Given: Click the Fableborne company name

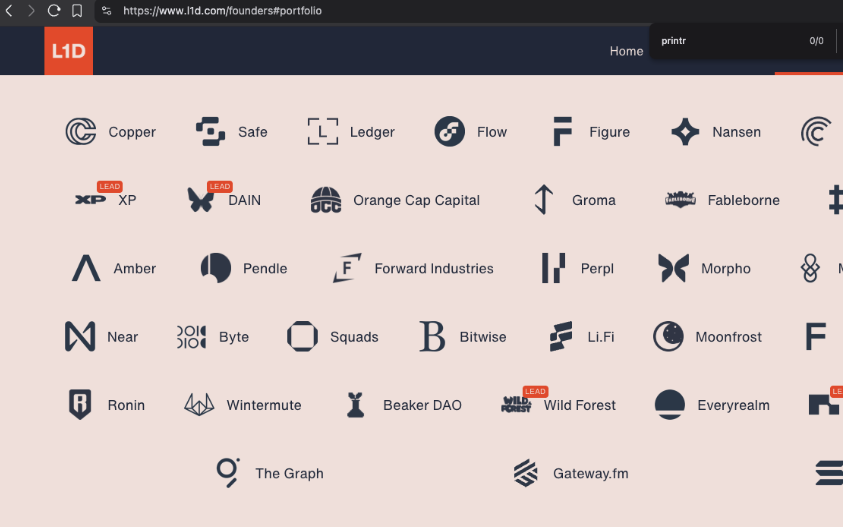Looking at the screenshot, I should click(744, 200).
